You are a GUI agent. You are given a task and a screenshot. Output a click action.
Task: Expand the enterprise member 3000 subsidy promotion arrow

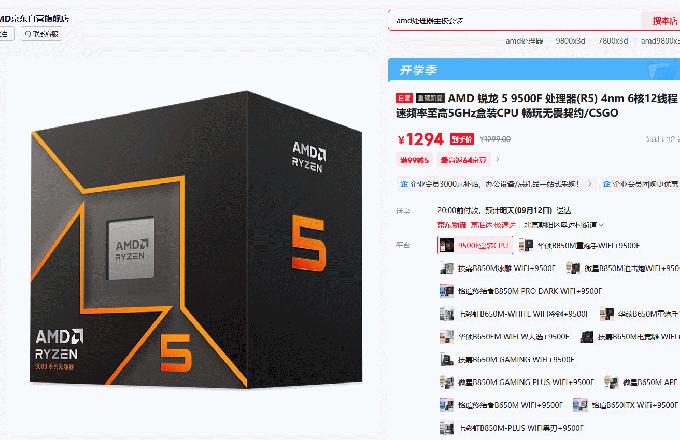(589, 184)
